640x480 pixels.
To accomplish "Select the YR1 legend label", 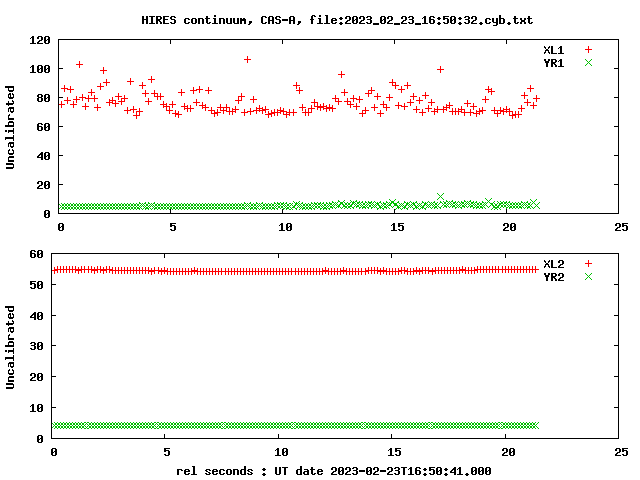I will 553,63.
